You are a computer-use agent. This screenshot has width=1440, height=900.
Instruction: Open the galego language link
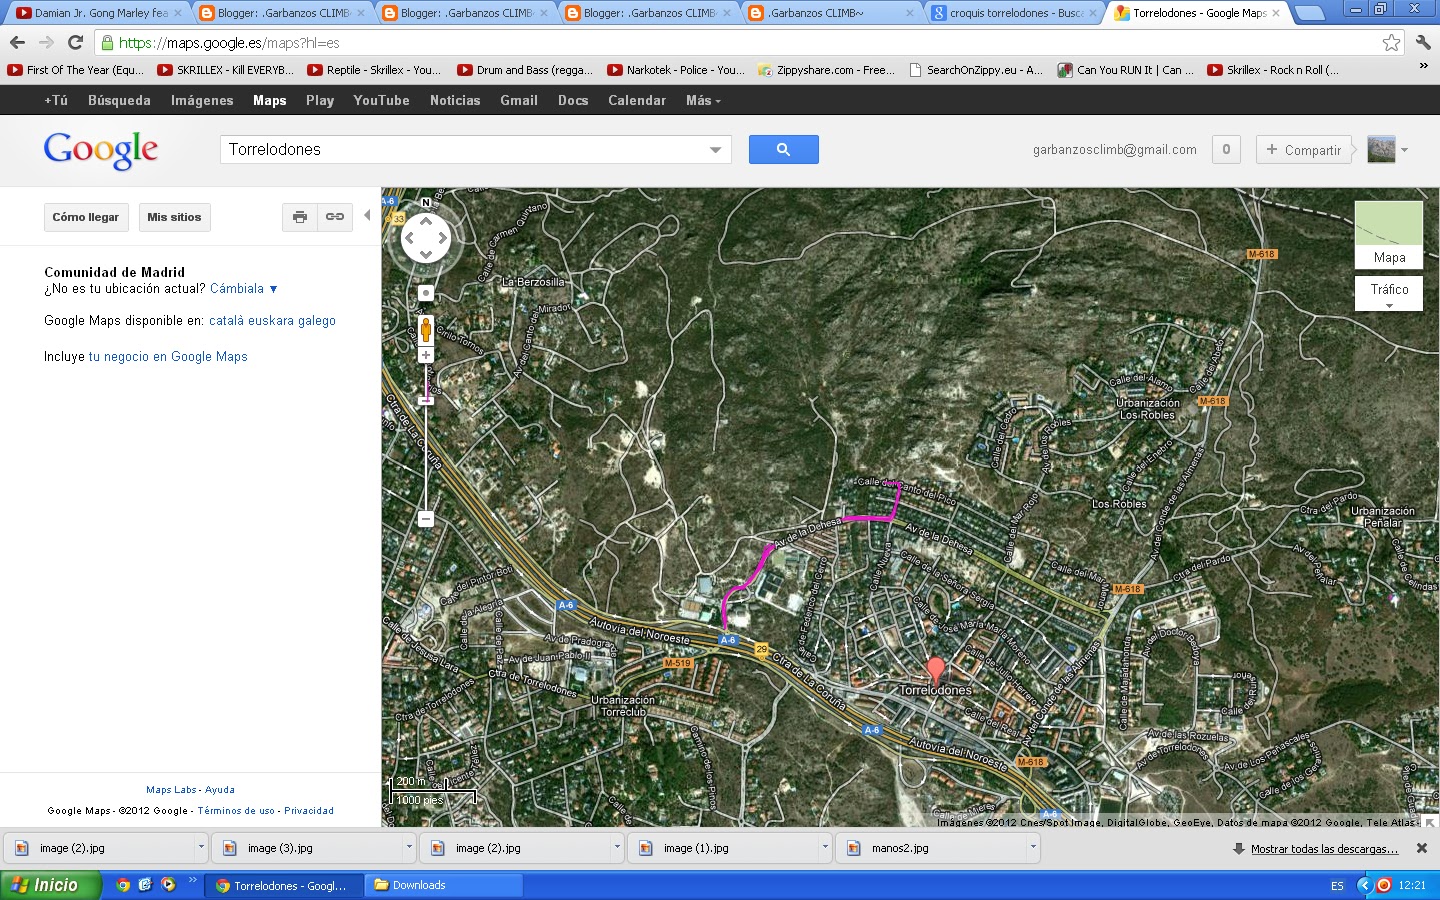317,321
